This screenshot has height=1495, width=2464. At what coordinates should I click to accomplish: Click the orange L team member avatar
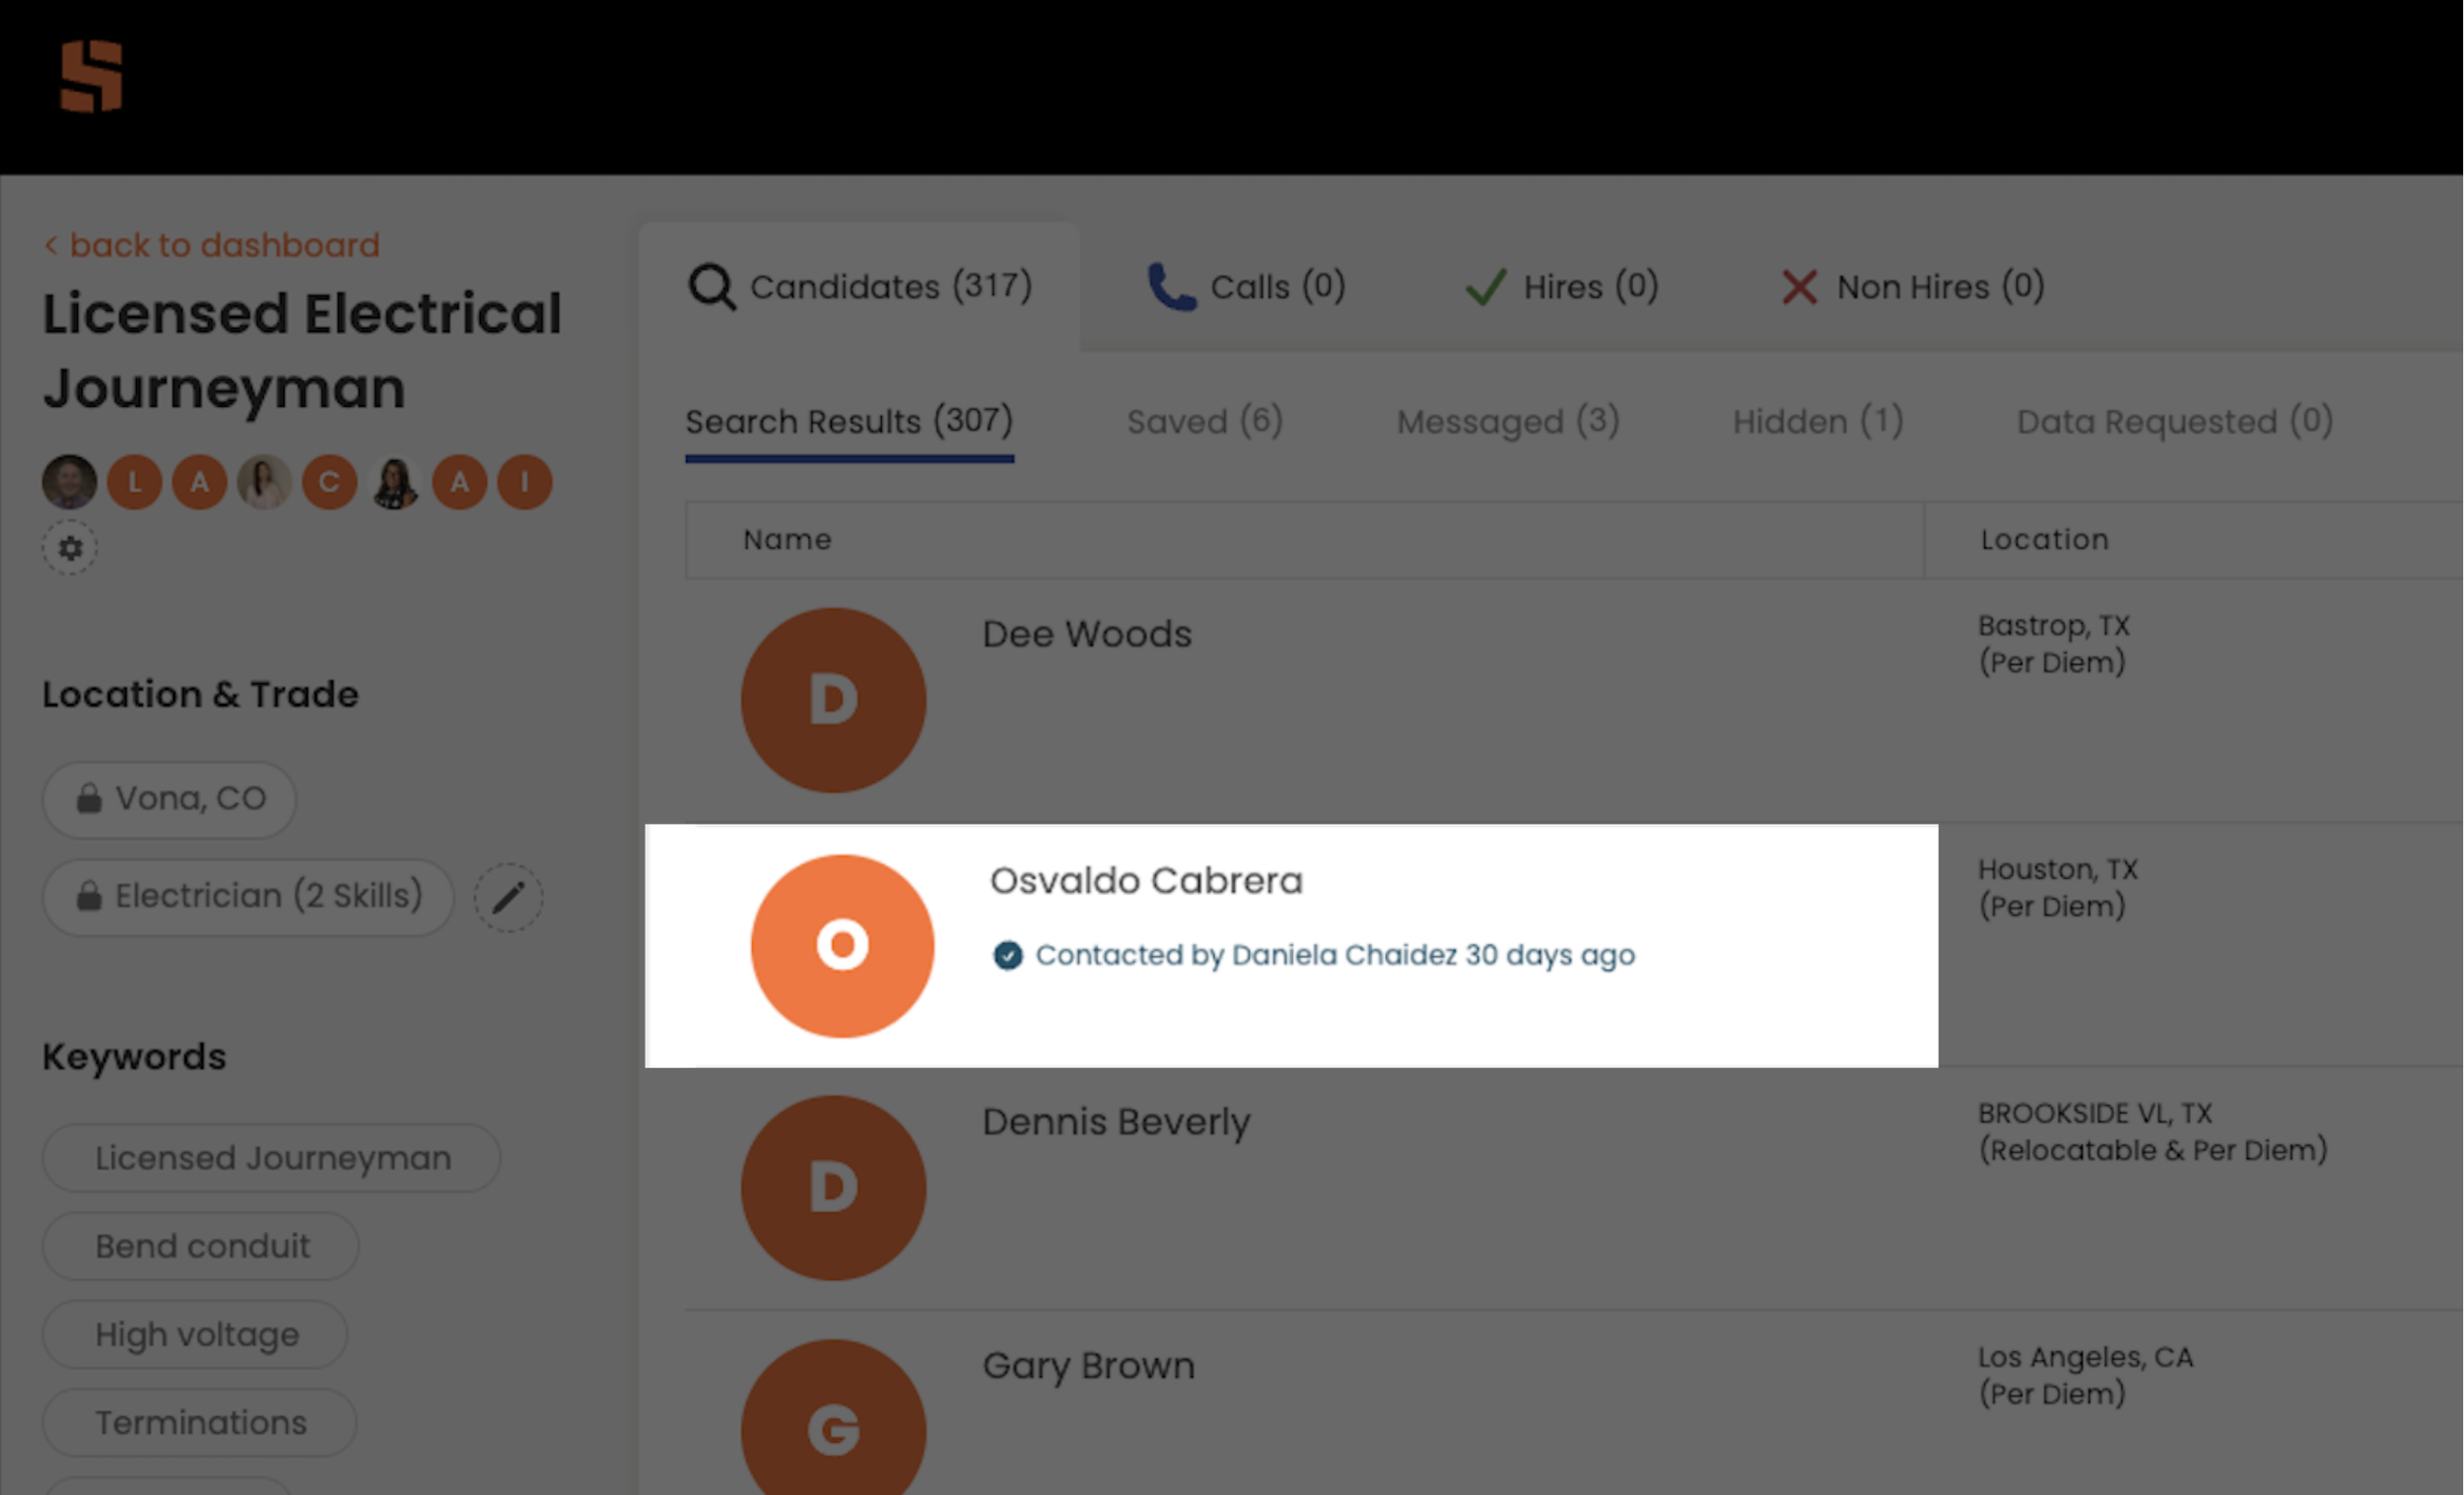[x=134, y=482]
